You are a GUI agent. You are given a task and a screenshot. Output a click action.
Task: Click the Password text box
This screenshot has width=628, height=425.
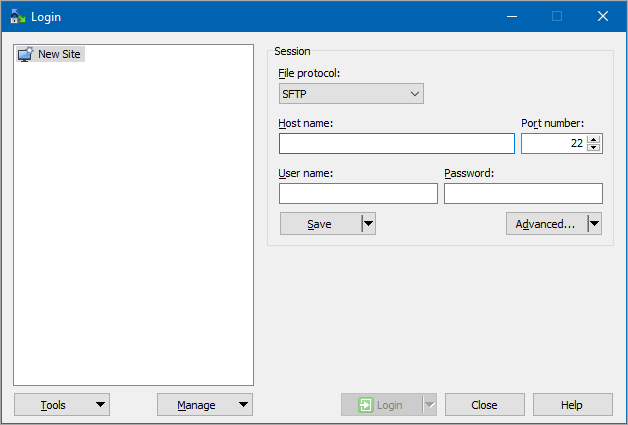coord(523,193)
